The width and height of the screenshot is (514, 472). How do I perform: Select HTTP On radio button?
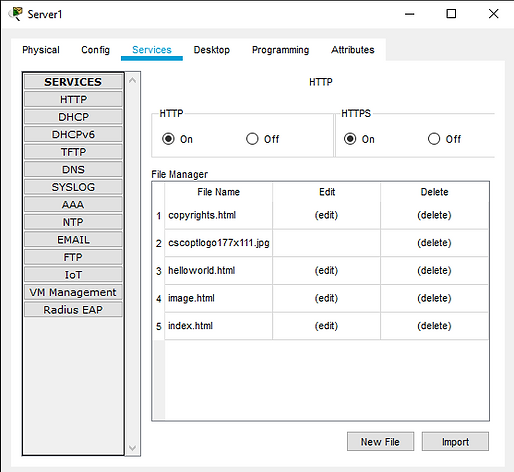tap(168, 139)
